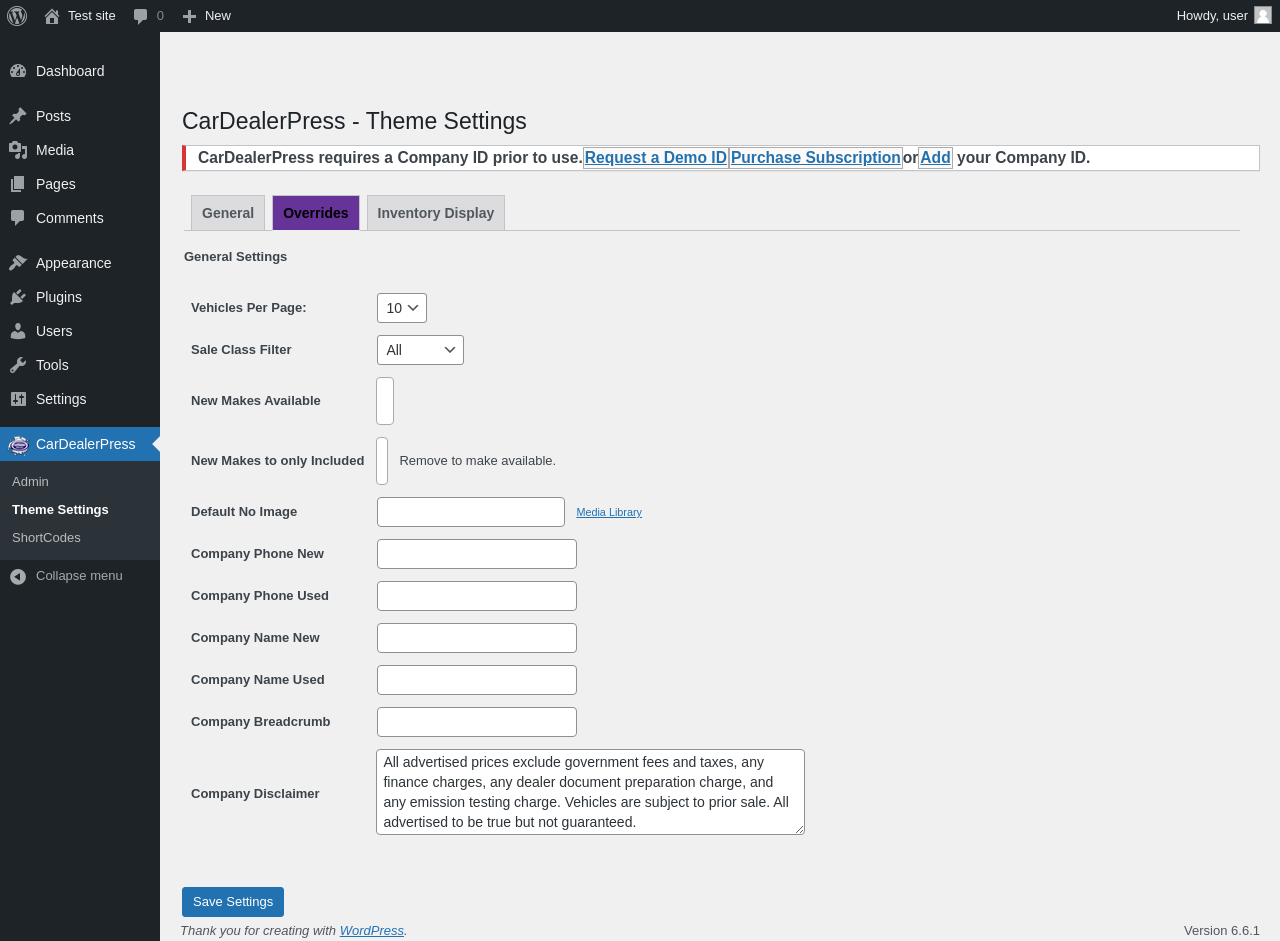Click the user avatar icon

pyautogui.click(x=1263, y=15)
